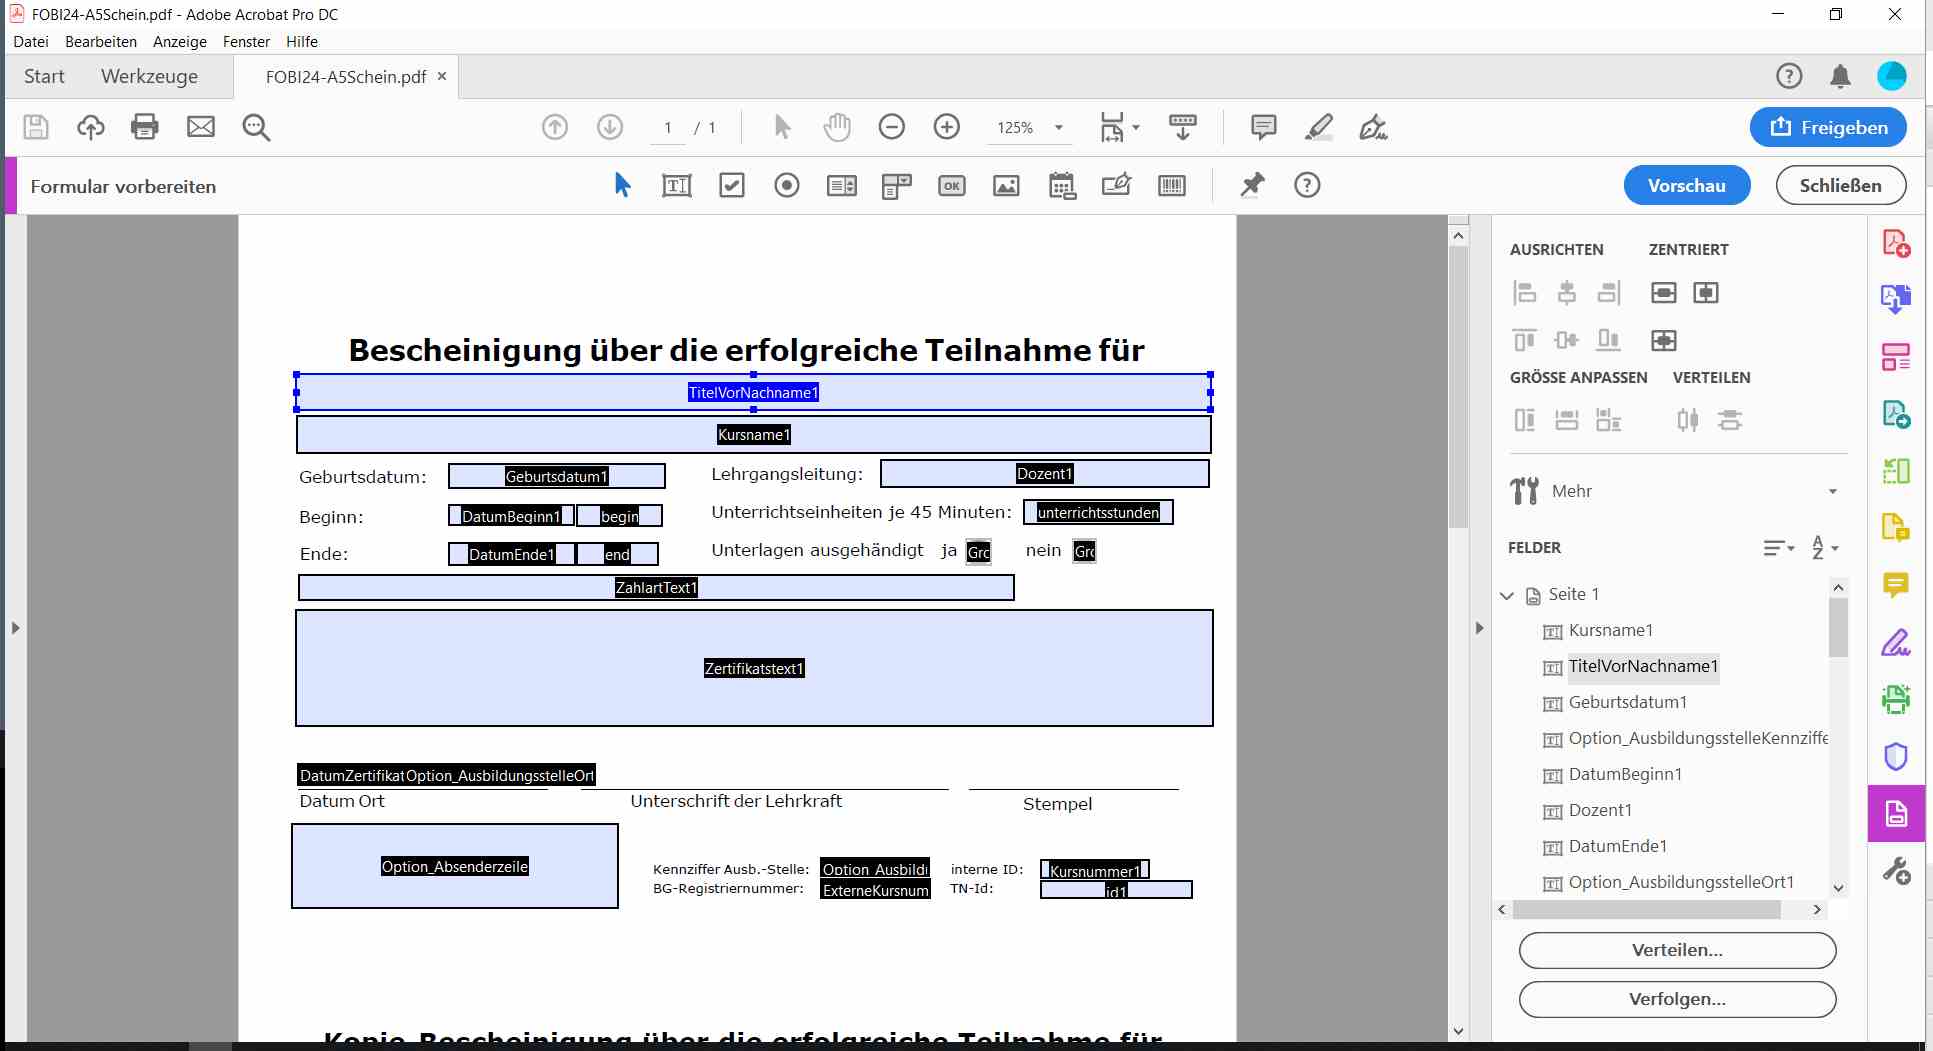Select the checkbox field tool
Image resolution: width=1933 pixels, height=1051 pixels.
pyautogui.click(x=732, y=186)
